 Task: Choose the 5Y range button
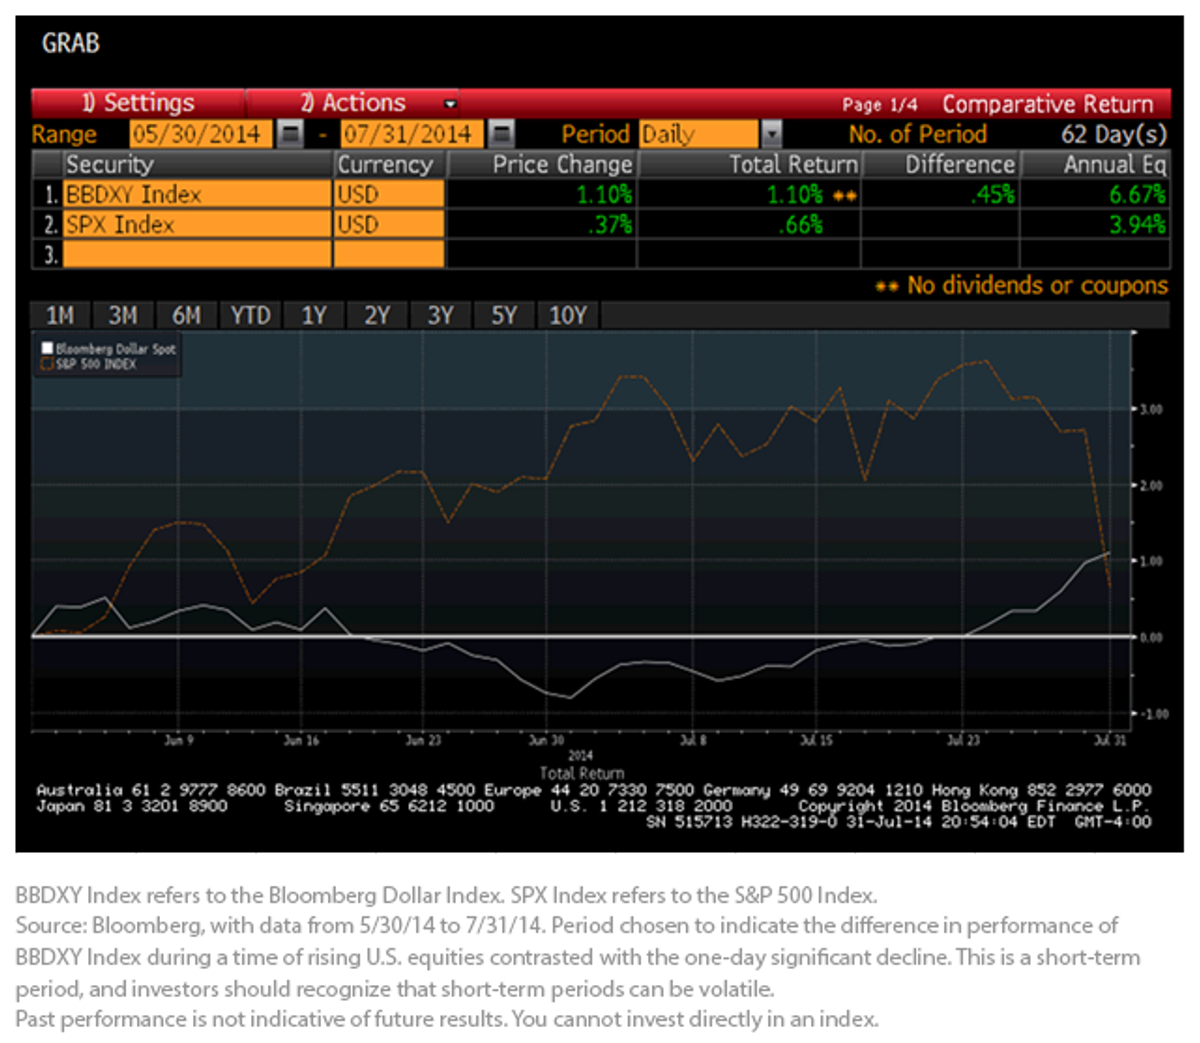click(504, 316)
